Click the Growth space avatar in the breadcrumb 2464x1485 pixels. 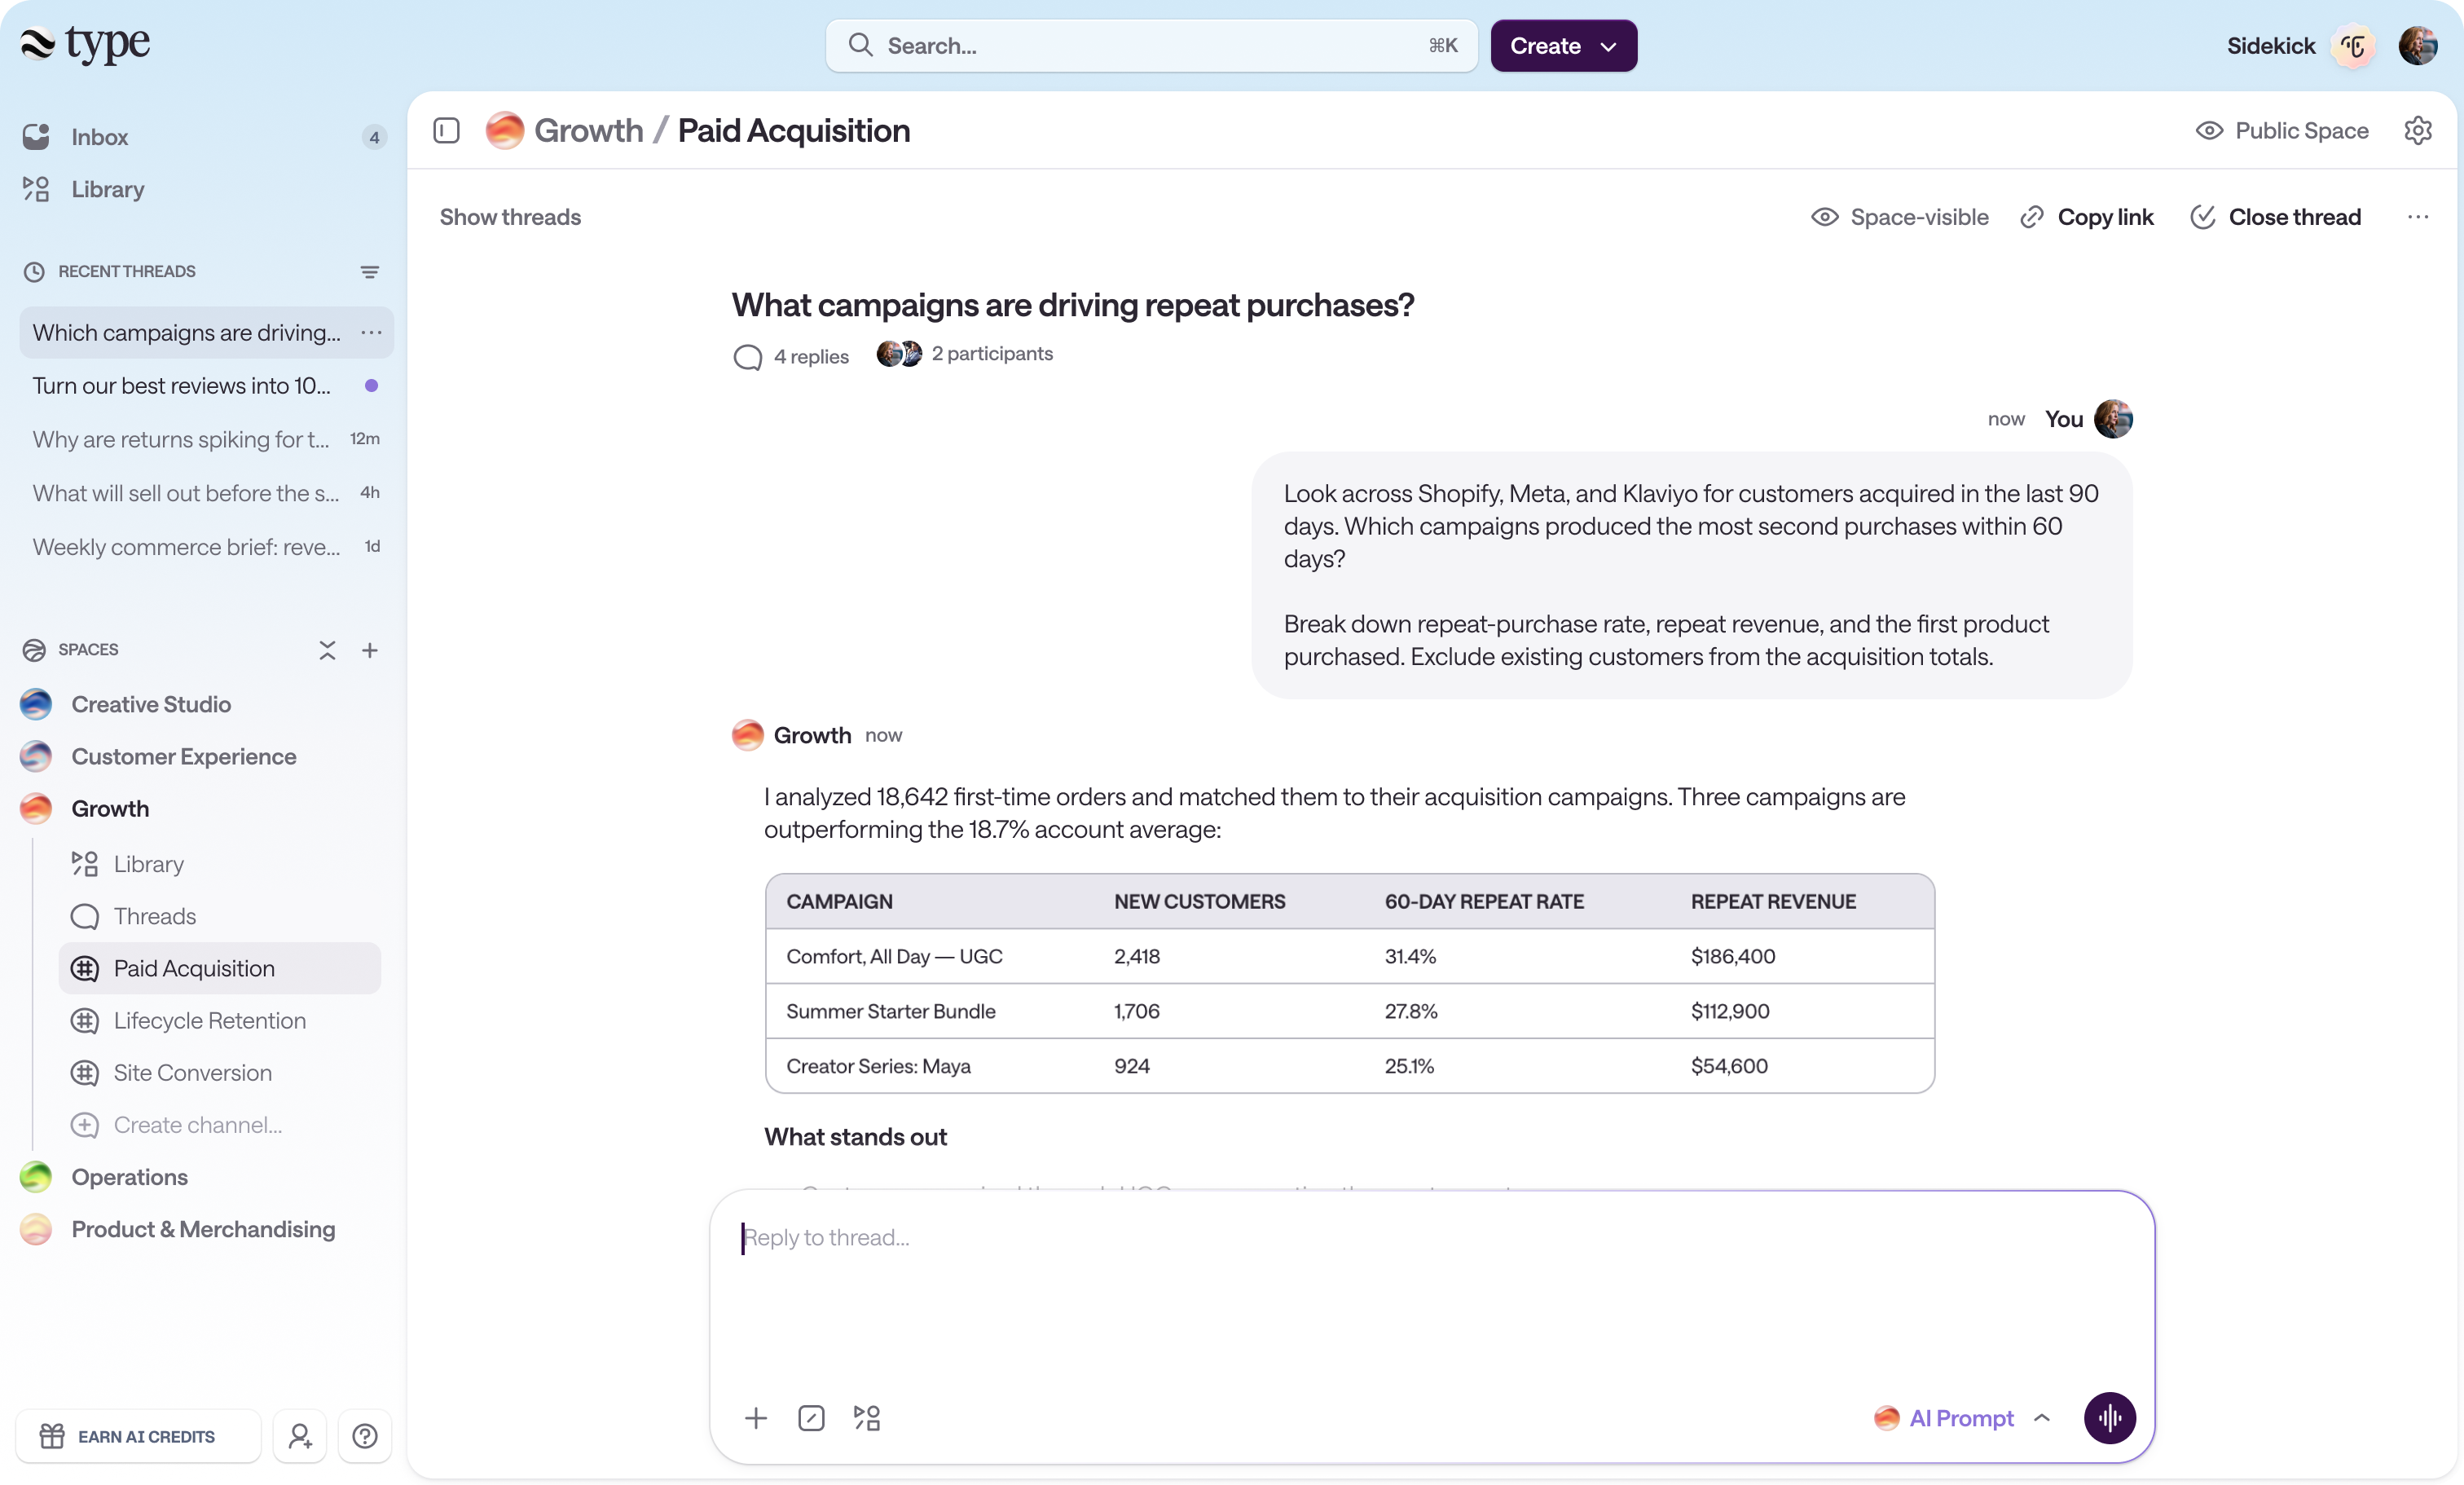[505, 131]
